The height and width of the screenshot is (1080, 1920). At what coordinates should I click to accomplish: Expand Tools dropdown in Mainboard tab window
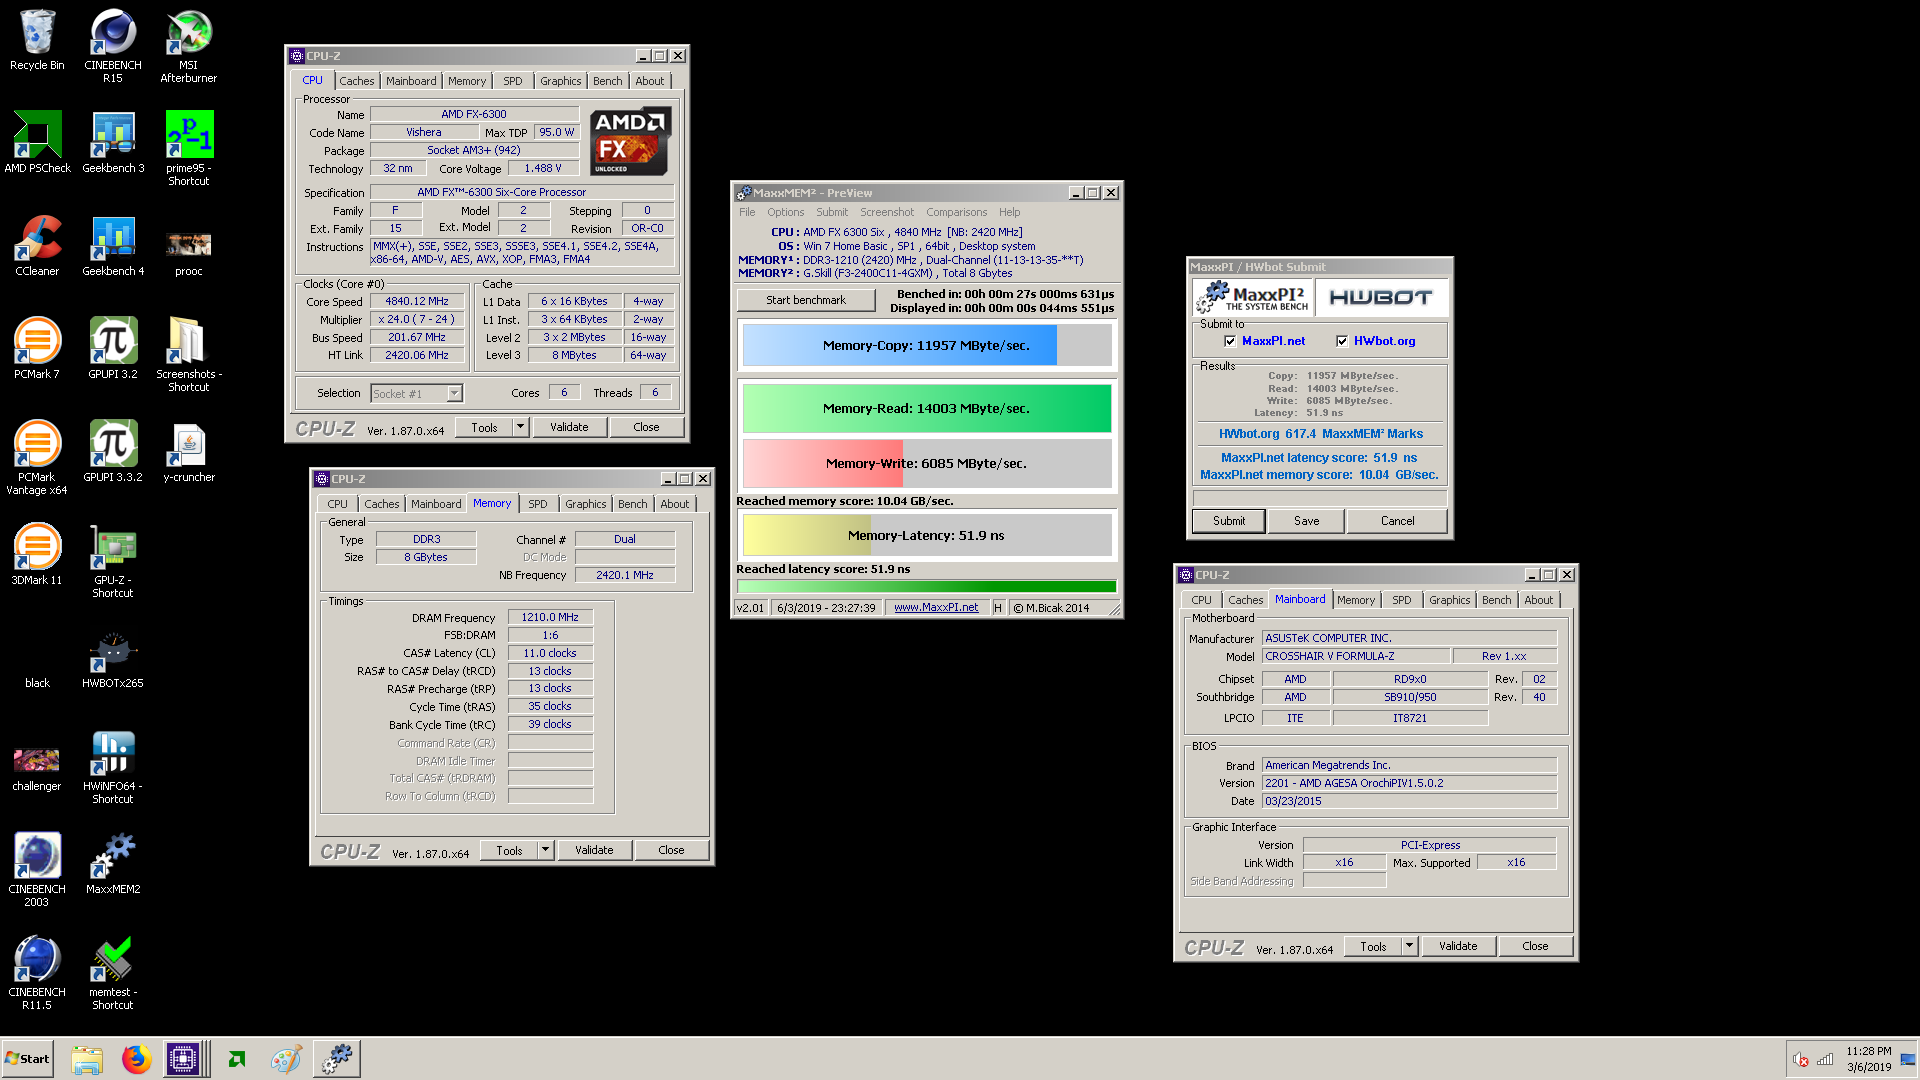(x=1409, y=946)
